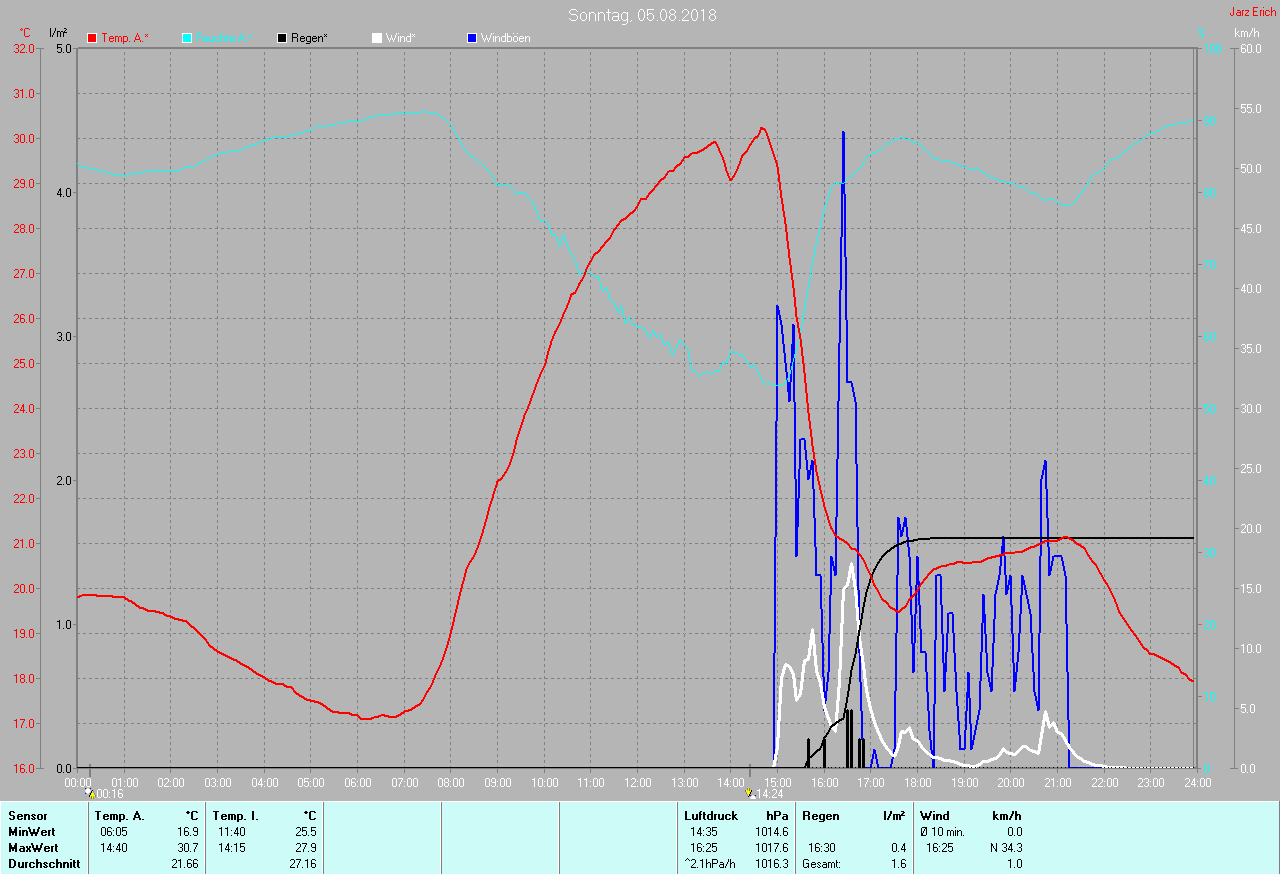Viewport: 1280px width, 874px height.
Task: Click the red Temp. A. legend swatch
Action: click(92, 38)
